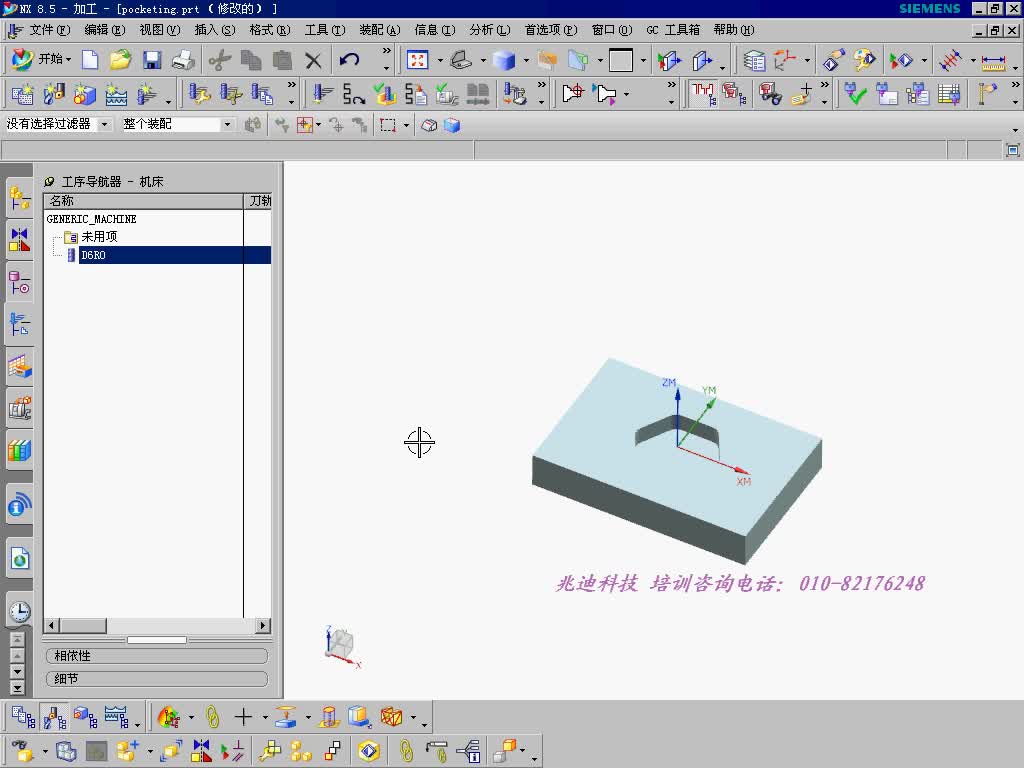The image size is (1024, 768).
Task: Switch to Machining Method View
Action: tap(116, 717)
